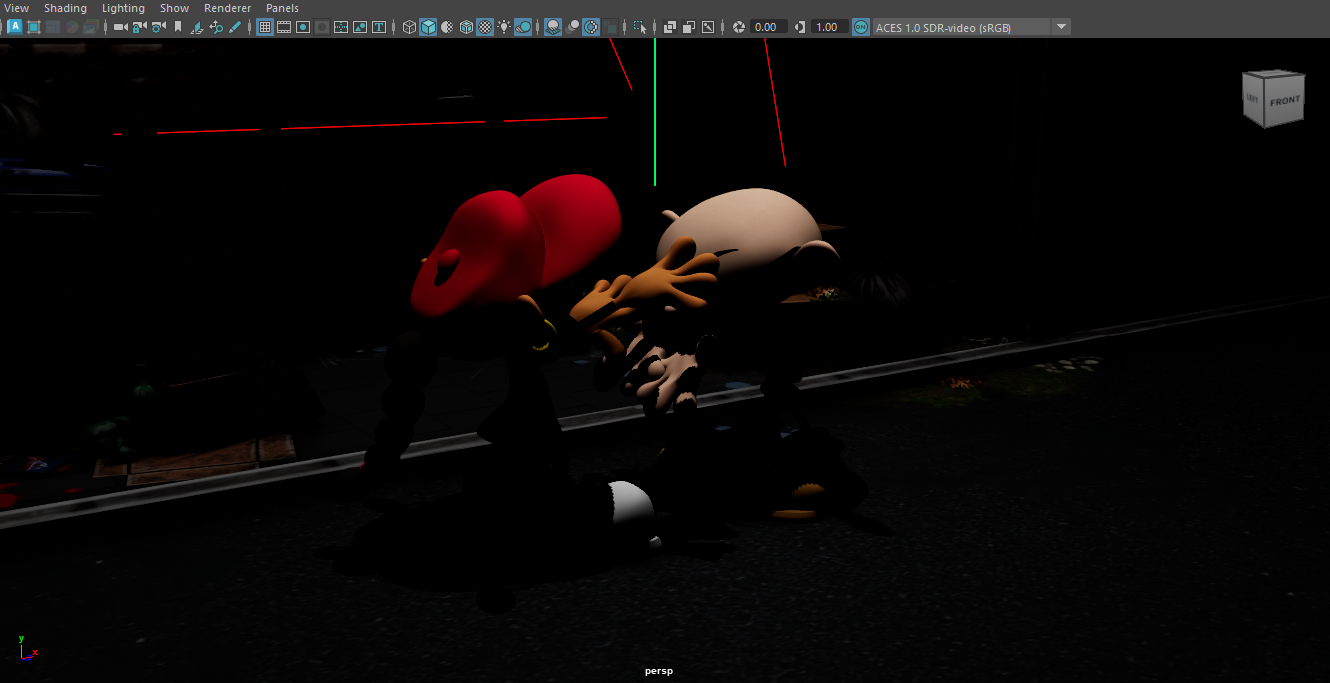The height and width of the screenshot is (683, 1330).
Task: Activate the 2D Pan/Zoom icon
Action: [x=216, y=27]
